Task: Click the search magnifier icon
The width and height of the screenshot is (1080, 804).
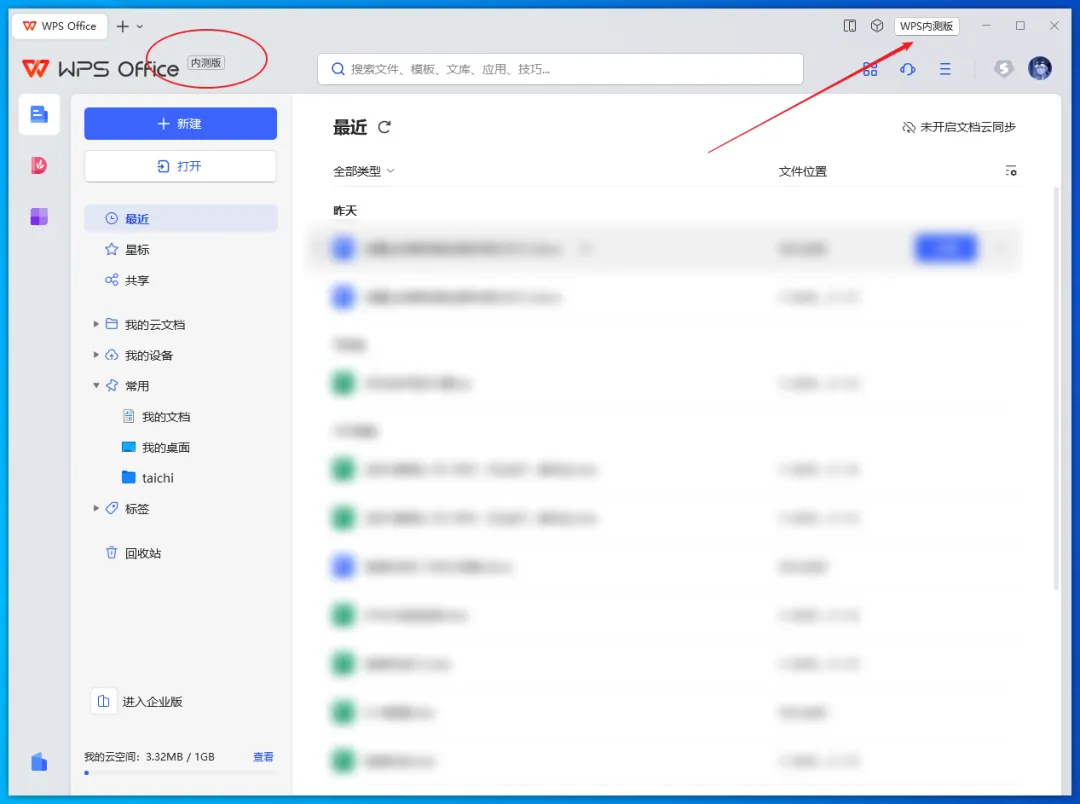Action: click(338, 69)
